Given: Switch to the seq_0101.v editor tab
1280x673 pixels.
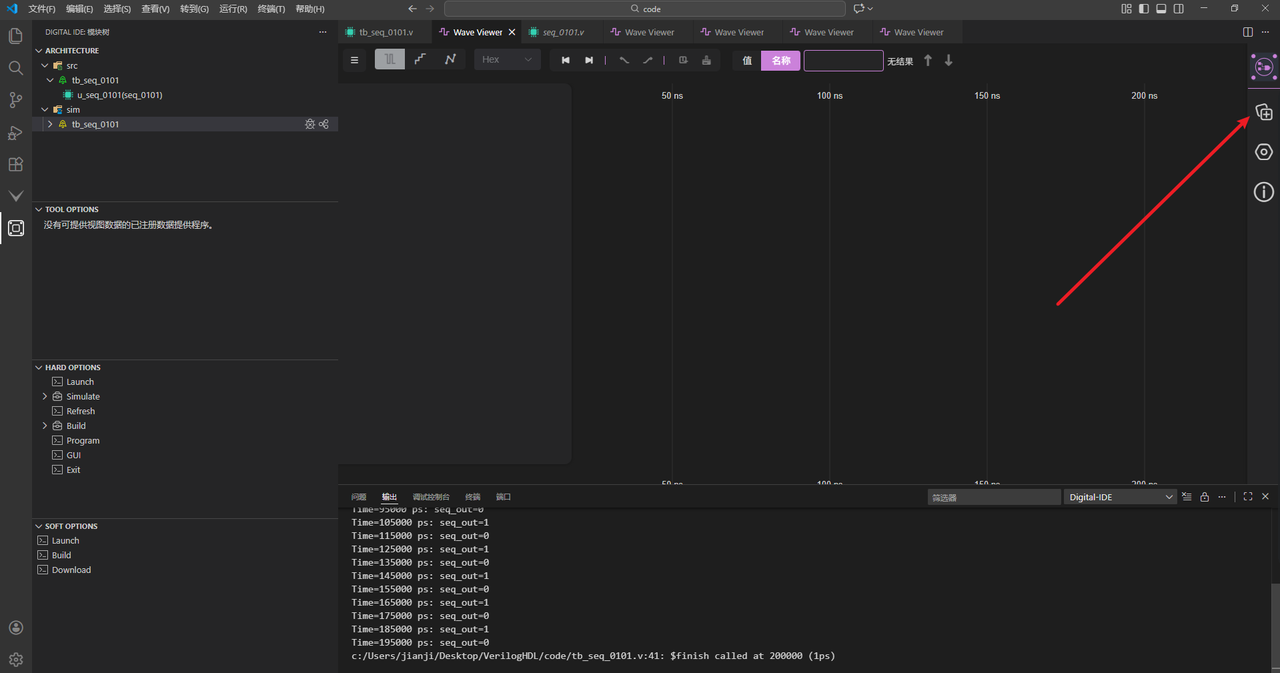Looking at the screenshot, I should point(563,32).
